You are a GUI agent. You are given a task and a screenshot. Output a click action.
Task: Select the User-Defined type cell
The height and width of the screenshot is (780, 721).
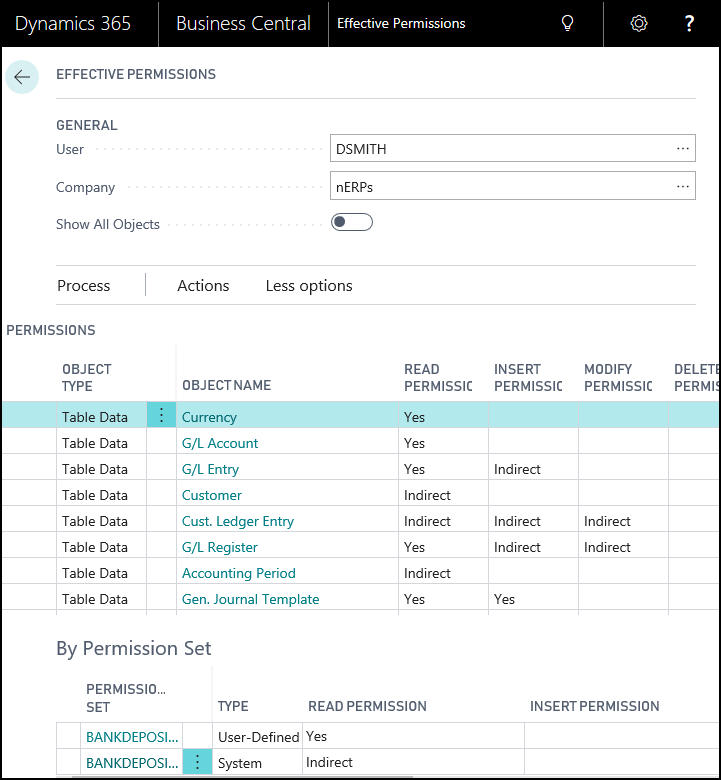[258, 737]
